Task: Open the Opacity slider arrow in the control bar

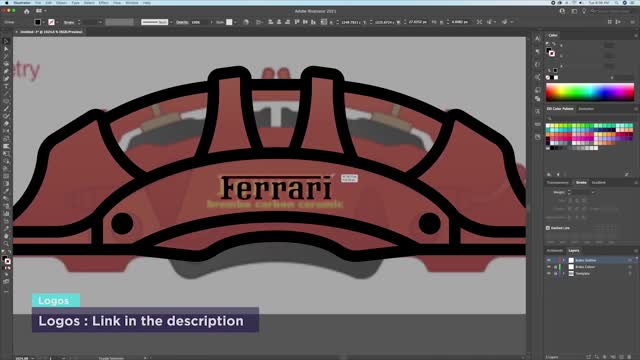Action: click(211, 22)
